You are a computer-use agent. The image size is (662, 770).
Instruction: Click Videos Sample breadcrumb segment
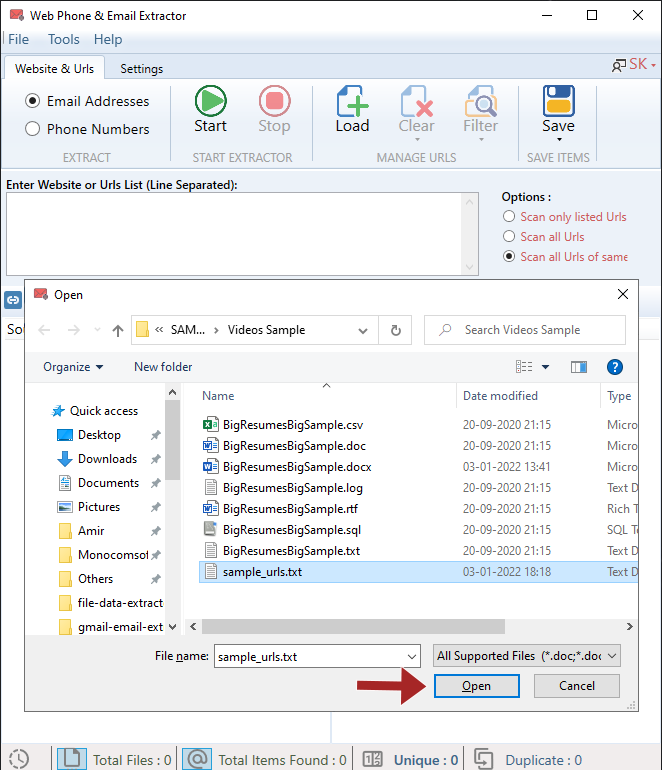tap(266, 330)
